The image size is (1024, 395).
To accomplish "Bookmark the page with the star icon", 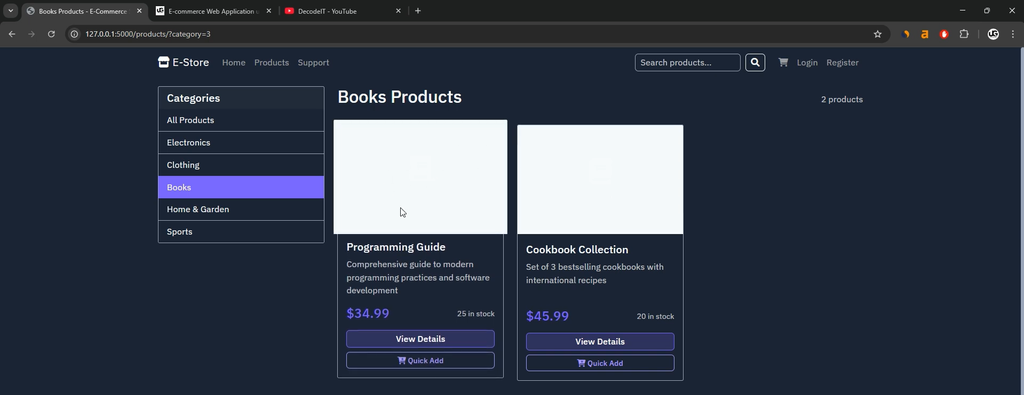I will (x=878, y=34).
